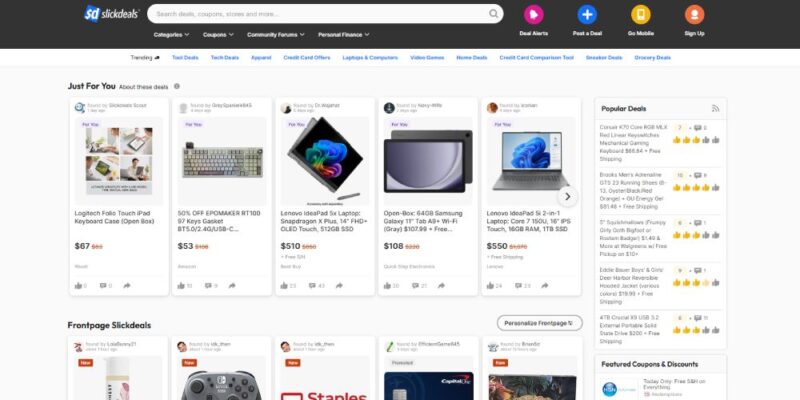Open Laptops & Computers trending link
The image size is (800, 400).
370,58
